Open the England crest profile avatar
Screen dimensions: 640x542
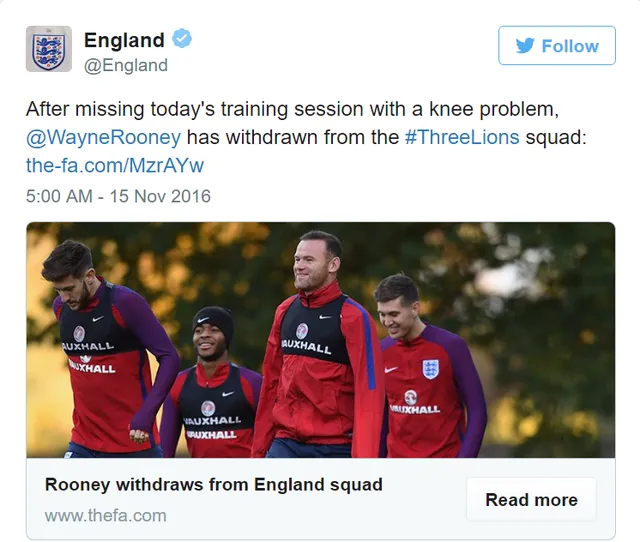pos(49,49)
